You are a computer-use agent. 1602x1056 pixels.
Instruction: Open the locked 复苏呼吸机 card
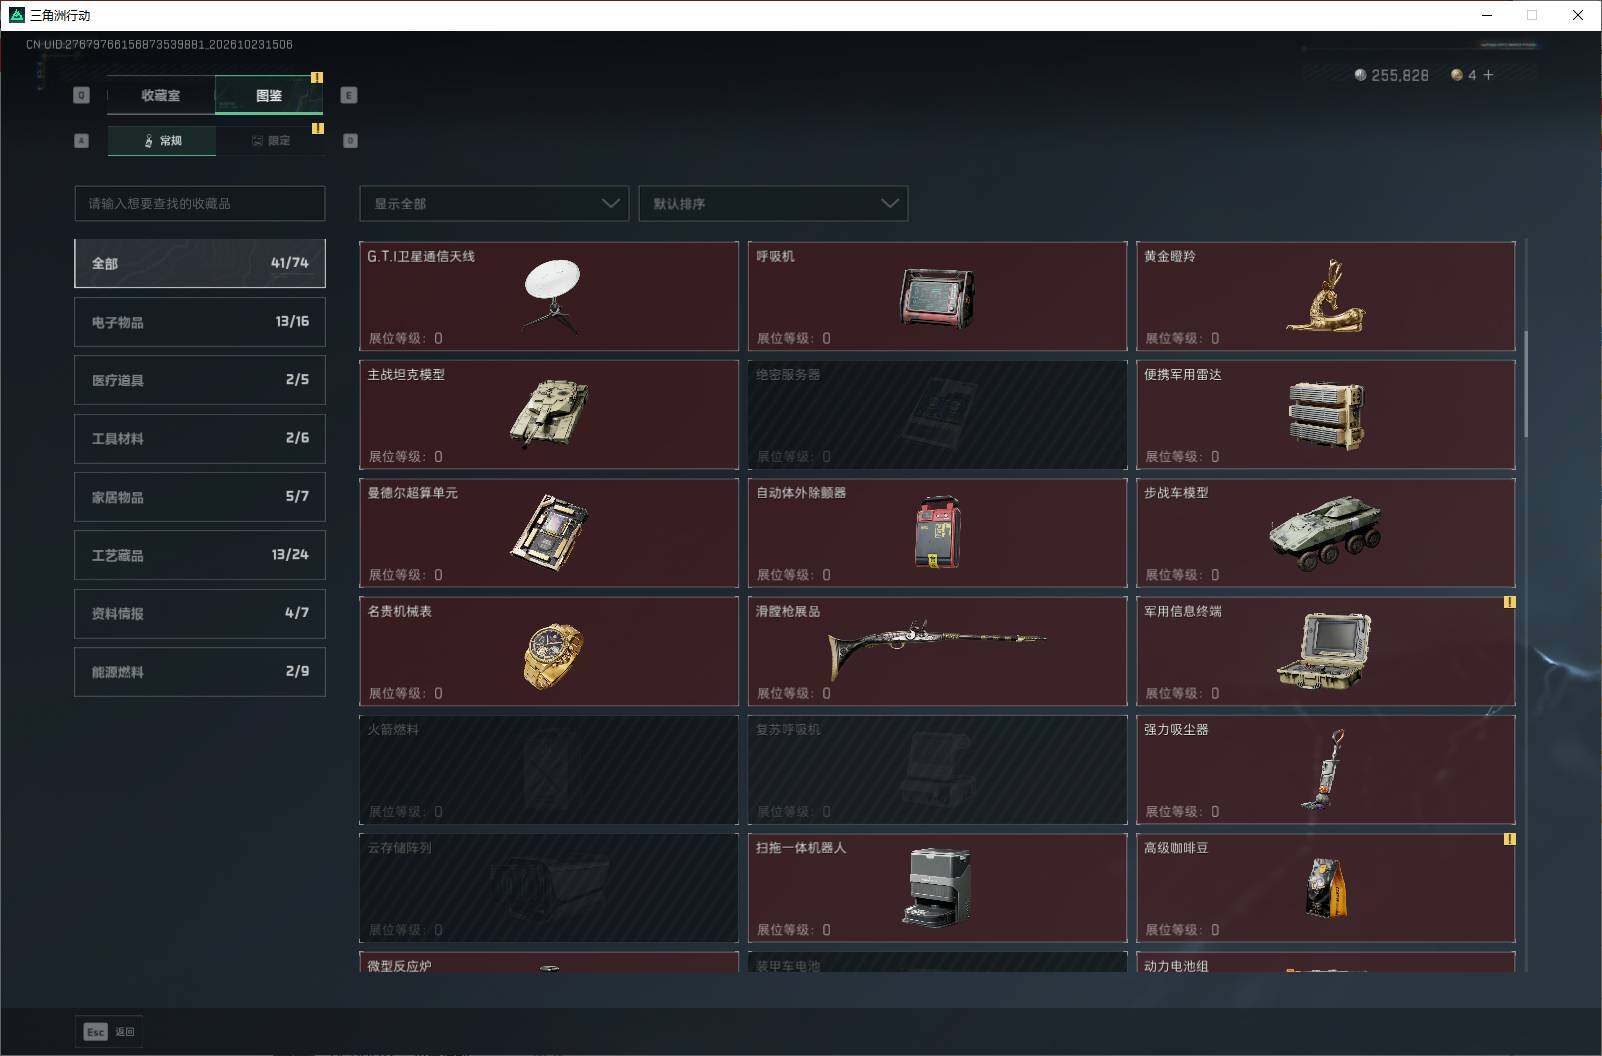tap(937, 770)
